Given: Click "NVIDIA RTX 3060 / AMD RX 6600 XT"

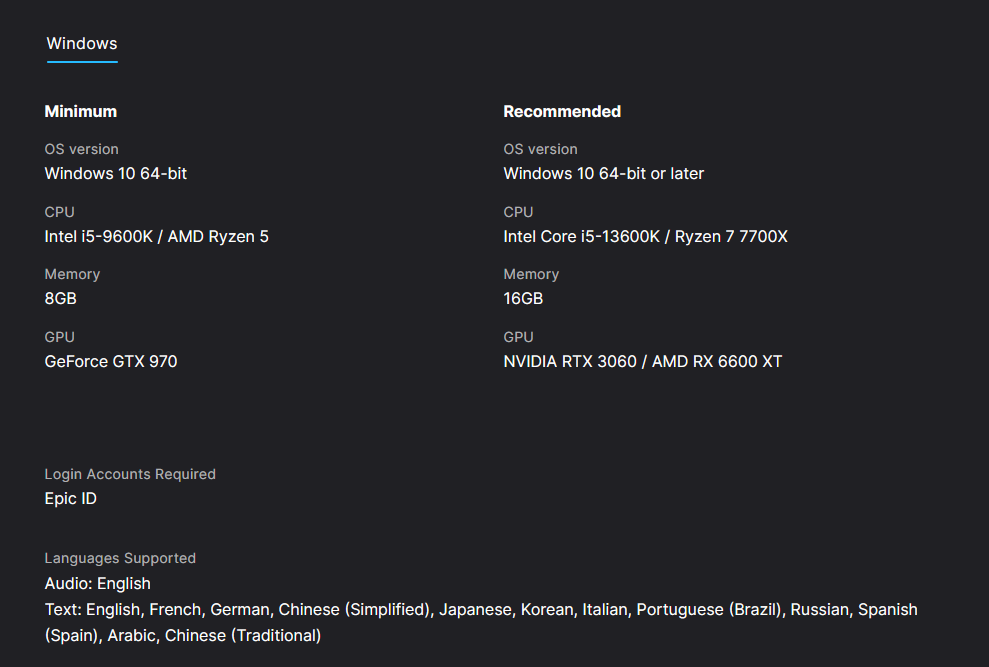Looking at the screenshot, I should (x=642, y=362).
